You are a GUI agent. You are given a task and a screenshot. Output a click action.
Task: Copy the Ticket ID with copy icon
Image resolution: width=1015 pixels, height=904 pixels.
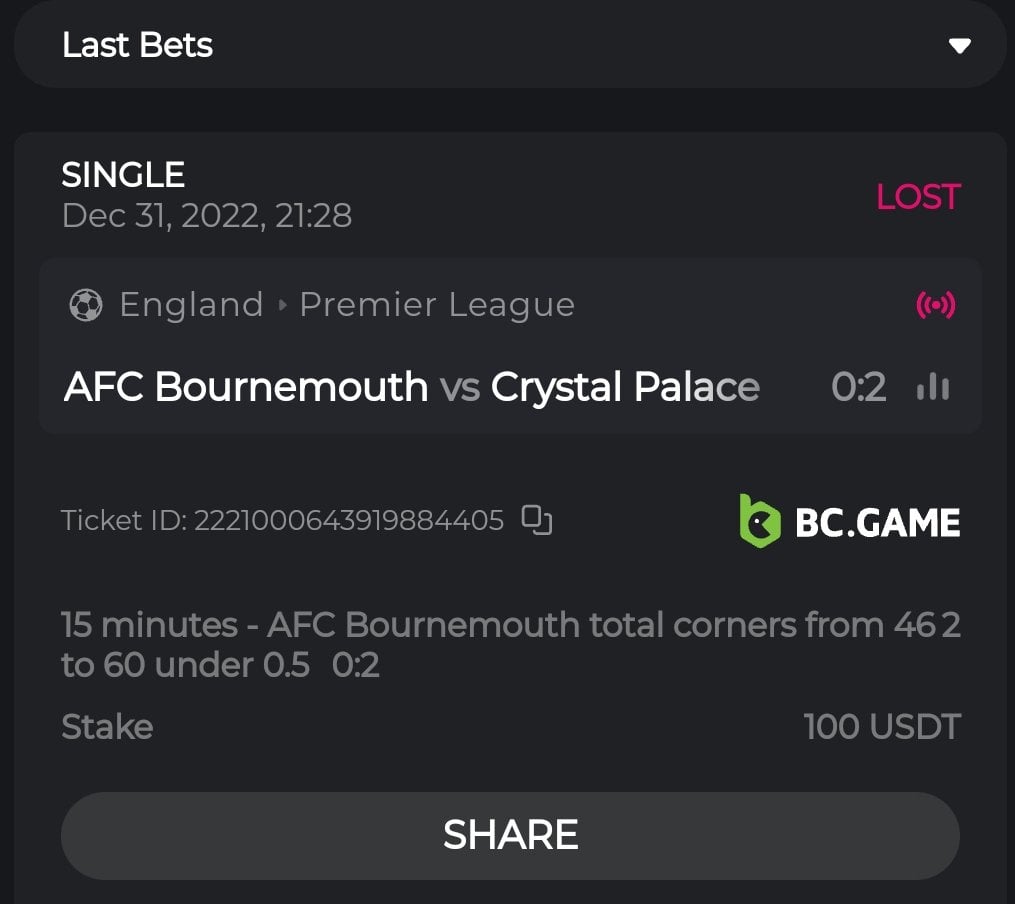tap(537, 520)
